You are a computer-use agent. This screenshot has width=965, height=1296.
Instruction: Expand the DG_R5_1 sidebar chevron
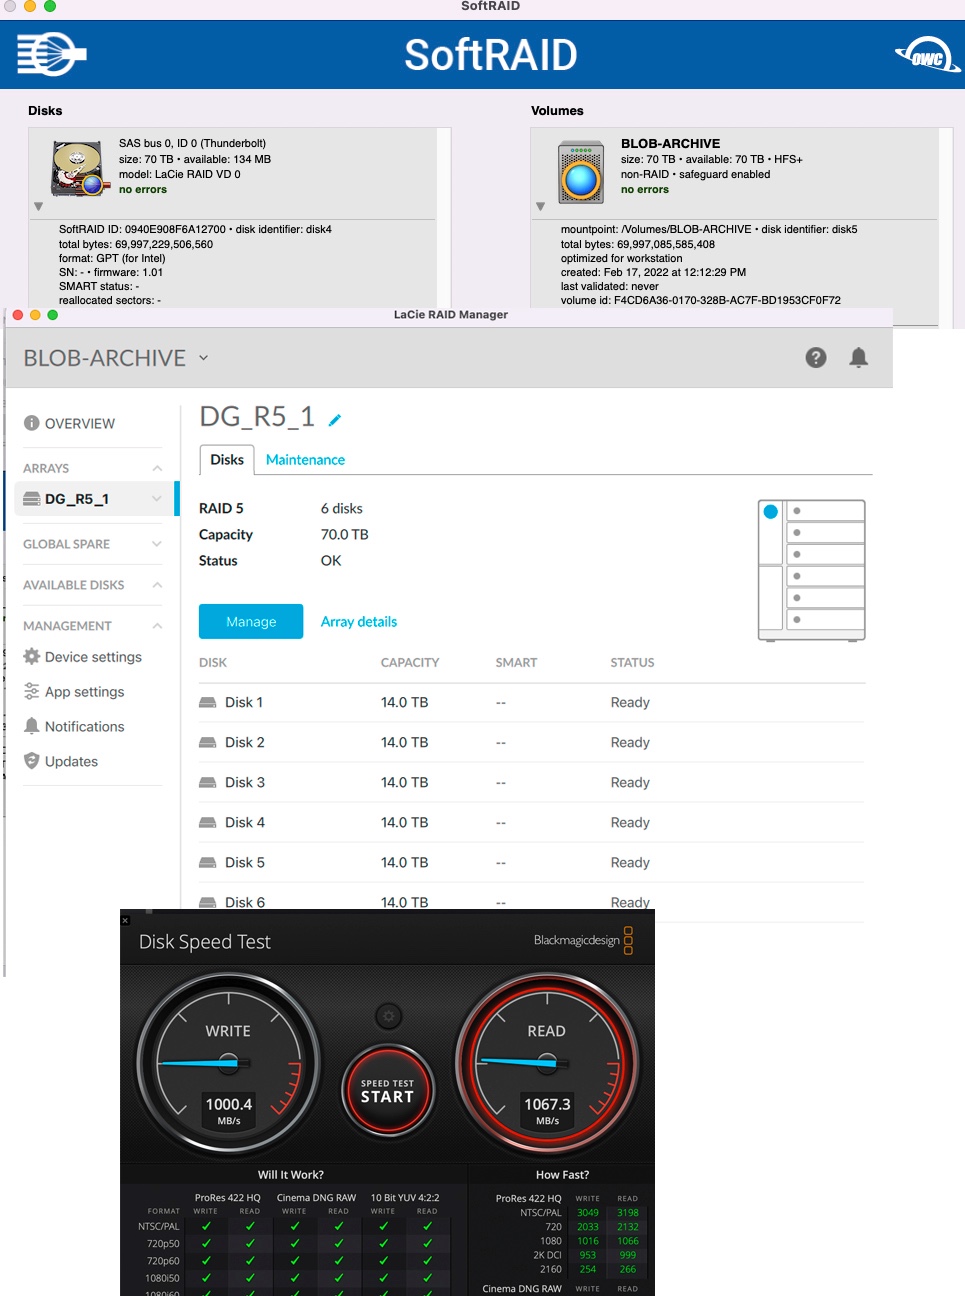(156, 499)
